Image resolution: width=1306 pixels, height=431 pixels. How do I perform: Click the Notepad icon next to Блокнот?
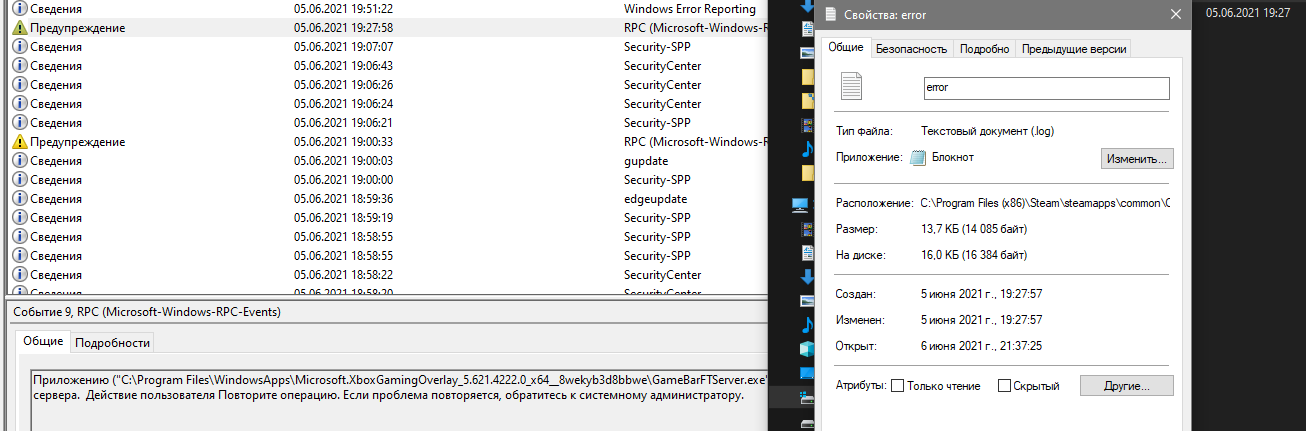click(x=919, y=158)
